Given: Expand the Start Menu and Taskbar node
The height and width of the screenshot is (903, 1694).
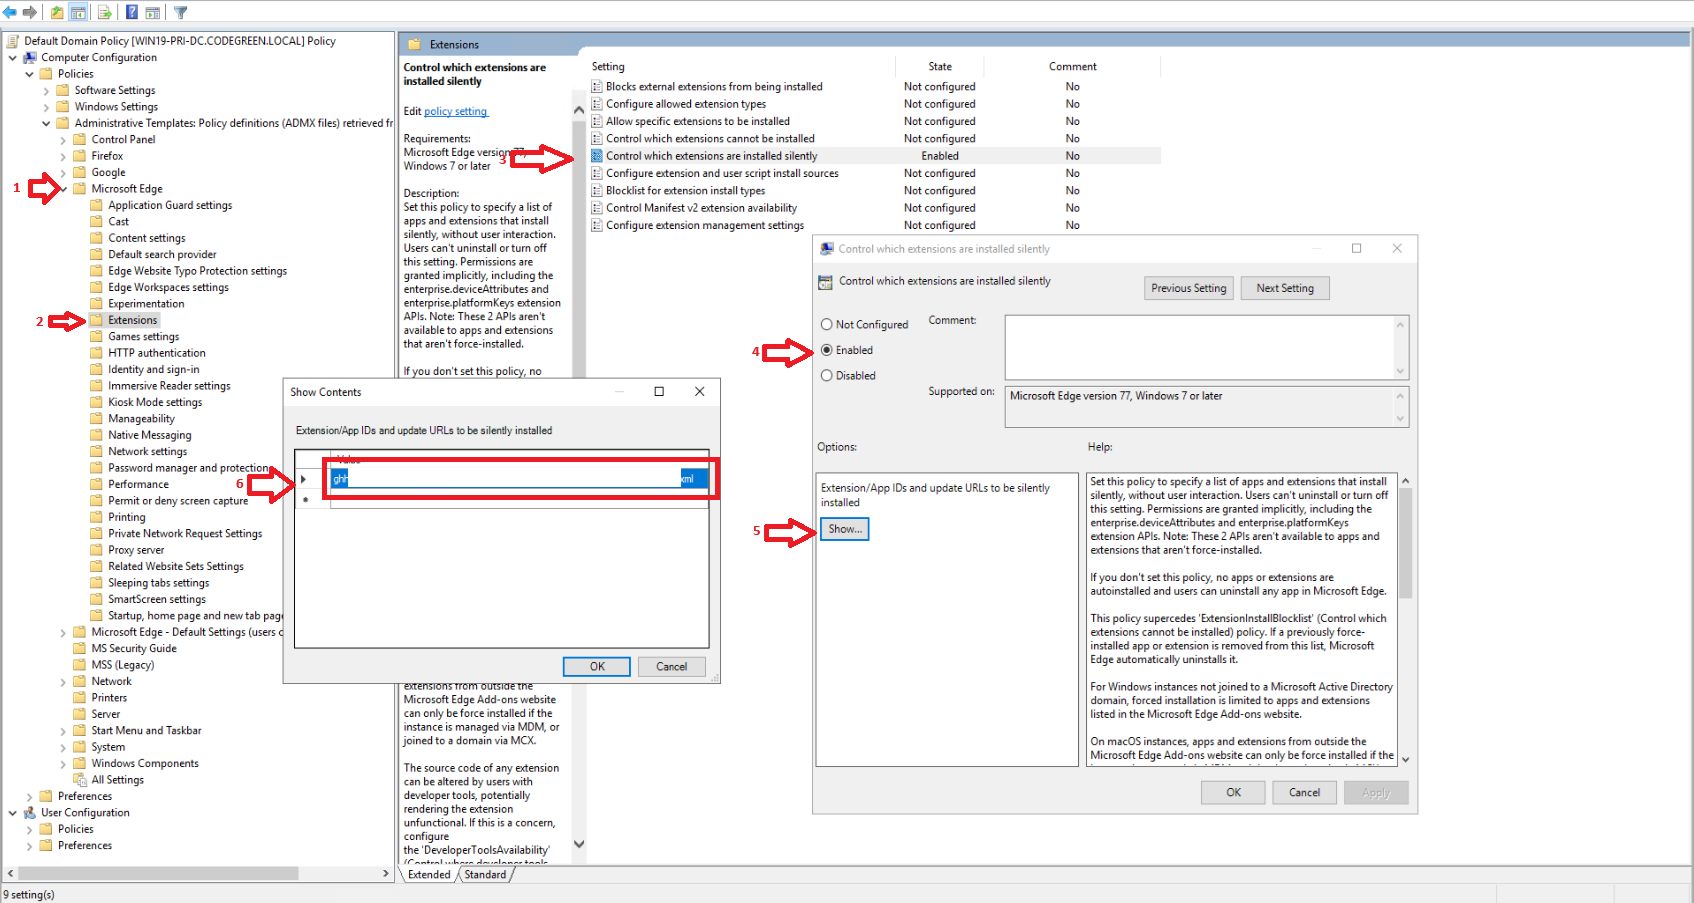Looking at the screenshot, I should pos(63,731).
